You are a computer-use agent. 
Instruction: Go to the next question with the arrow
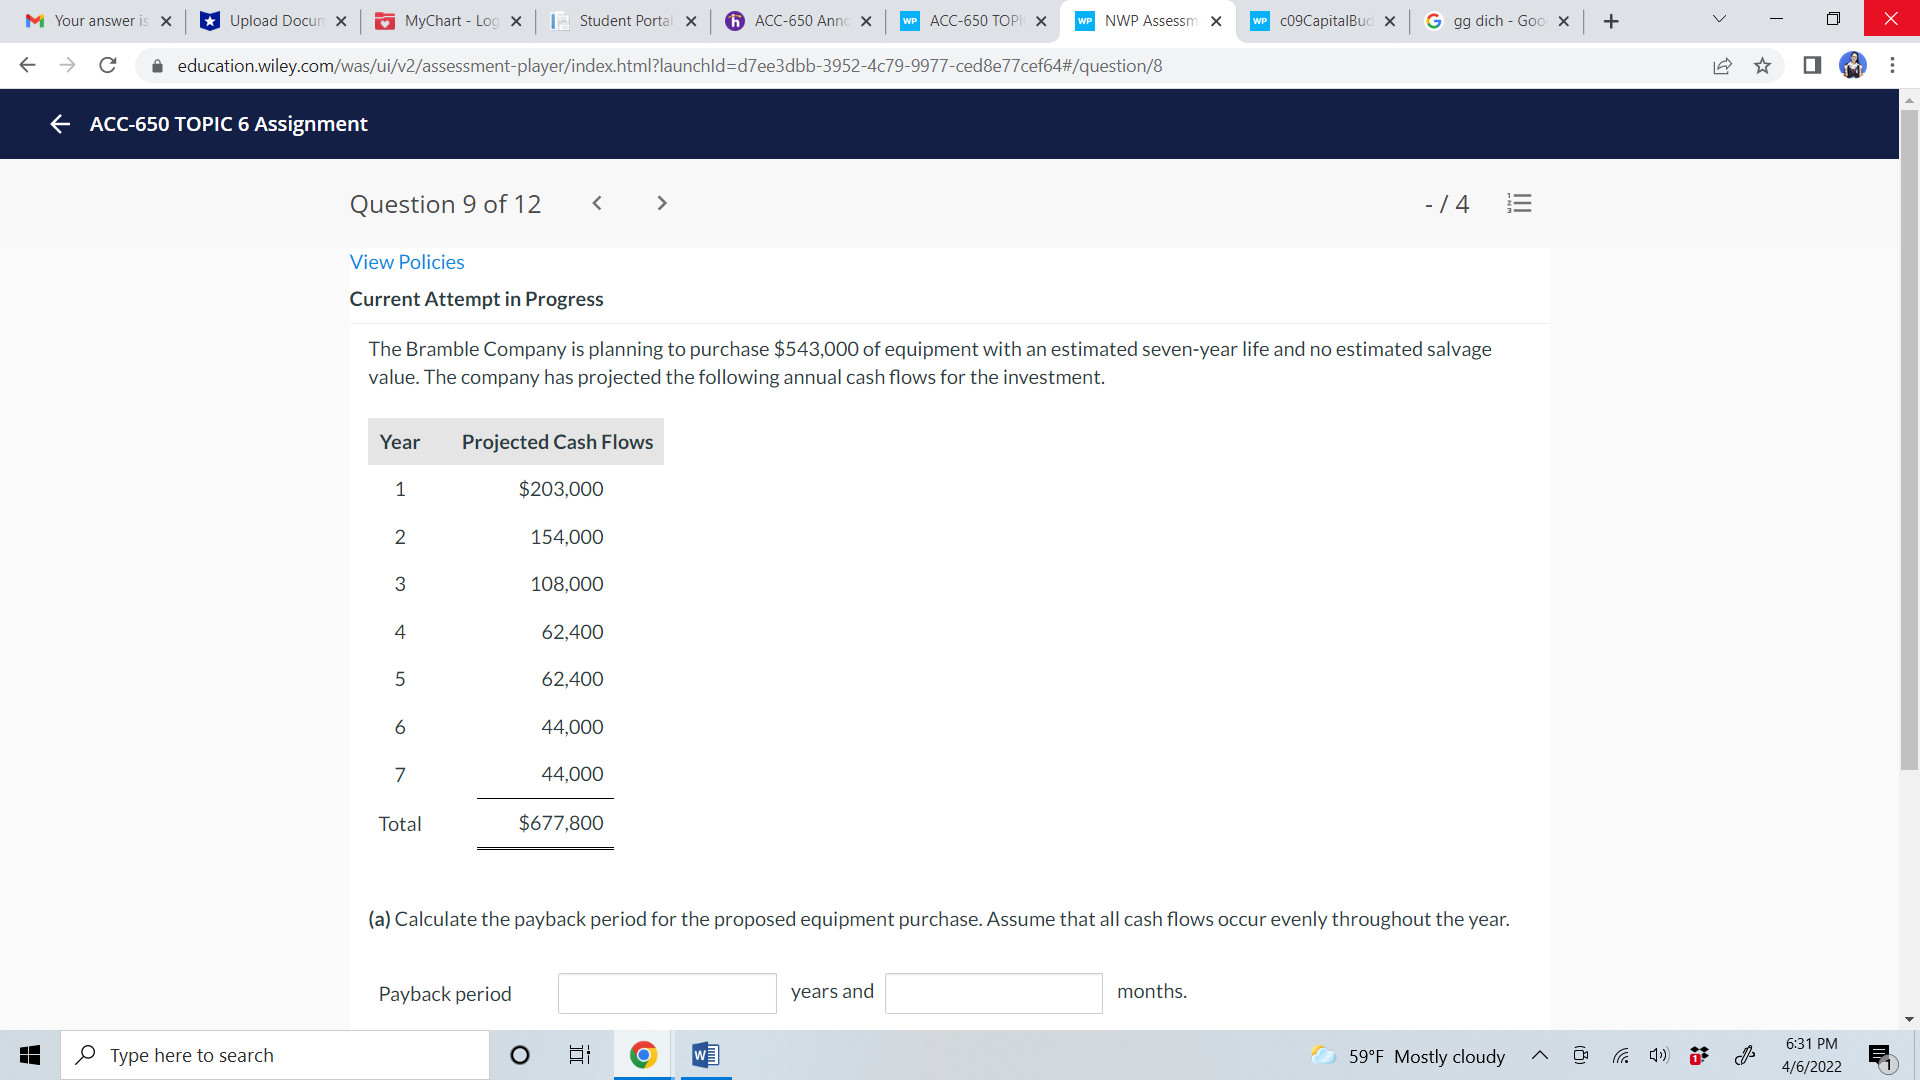click(662, 203)
